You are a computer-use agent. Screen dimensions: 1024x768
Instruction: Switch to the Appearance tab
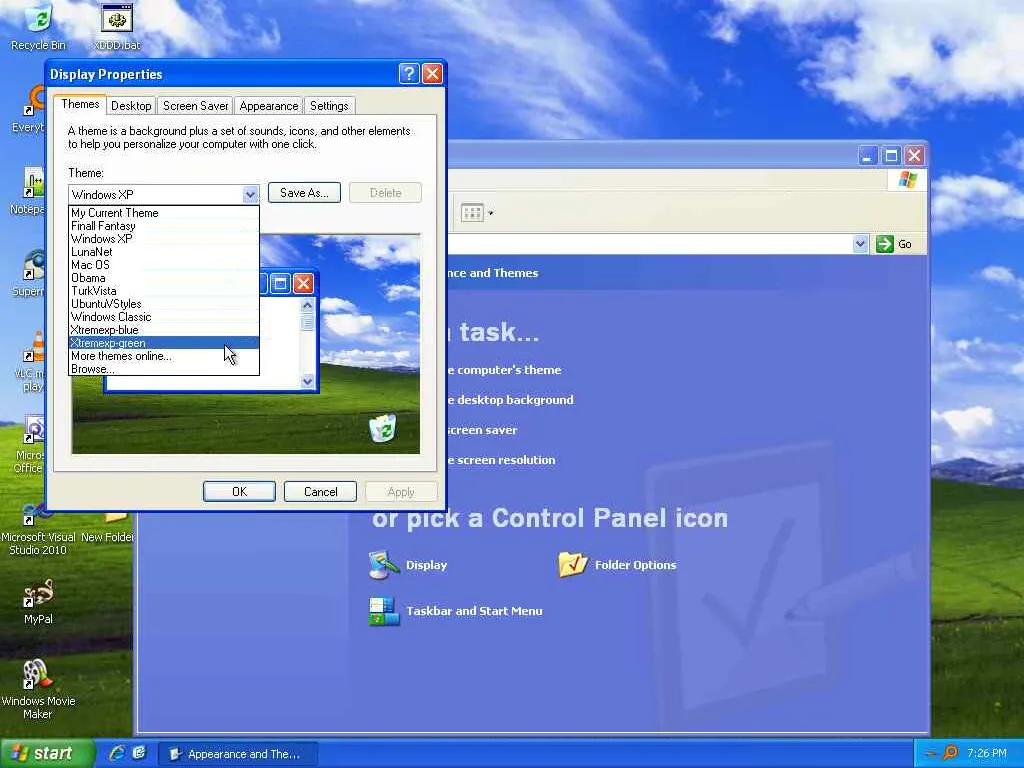tap(268, 106)
